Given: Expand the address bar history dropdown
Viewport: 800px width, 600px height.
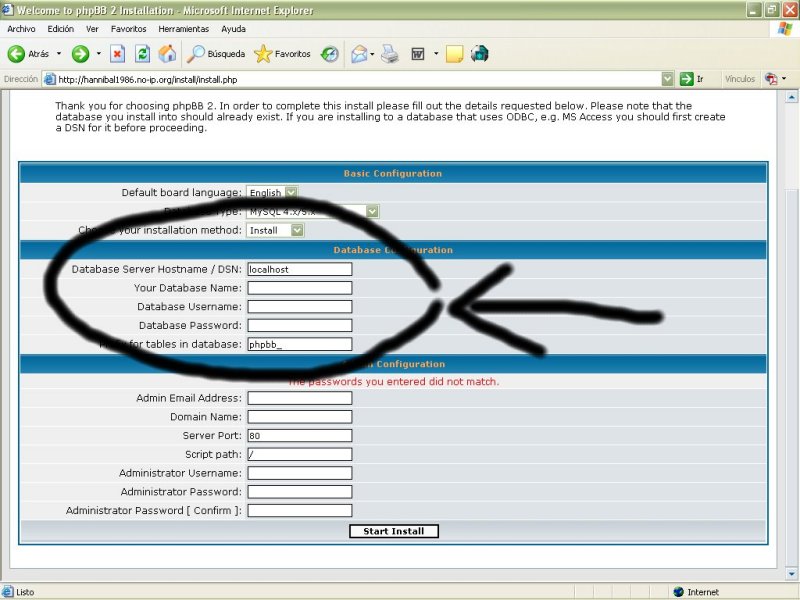Looking at the screenshot, I should [x=667, y=79].
